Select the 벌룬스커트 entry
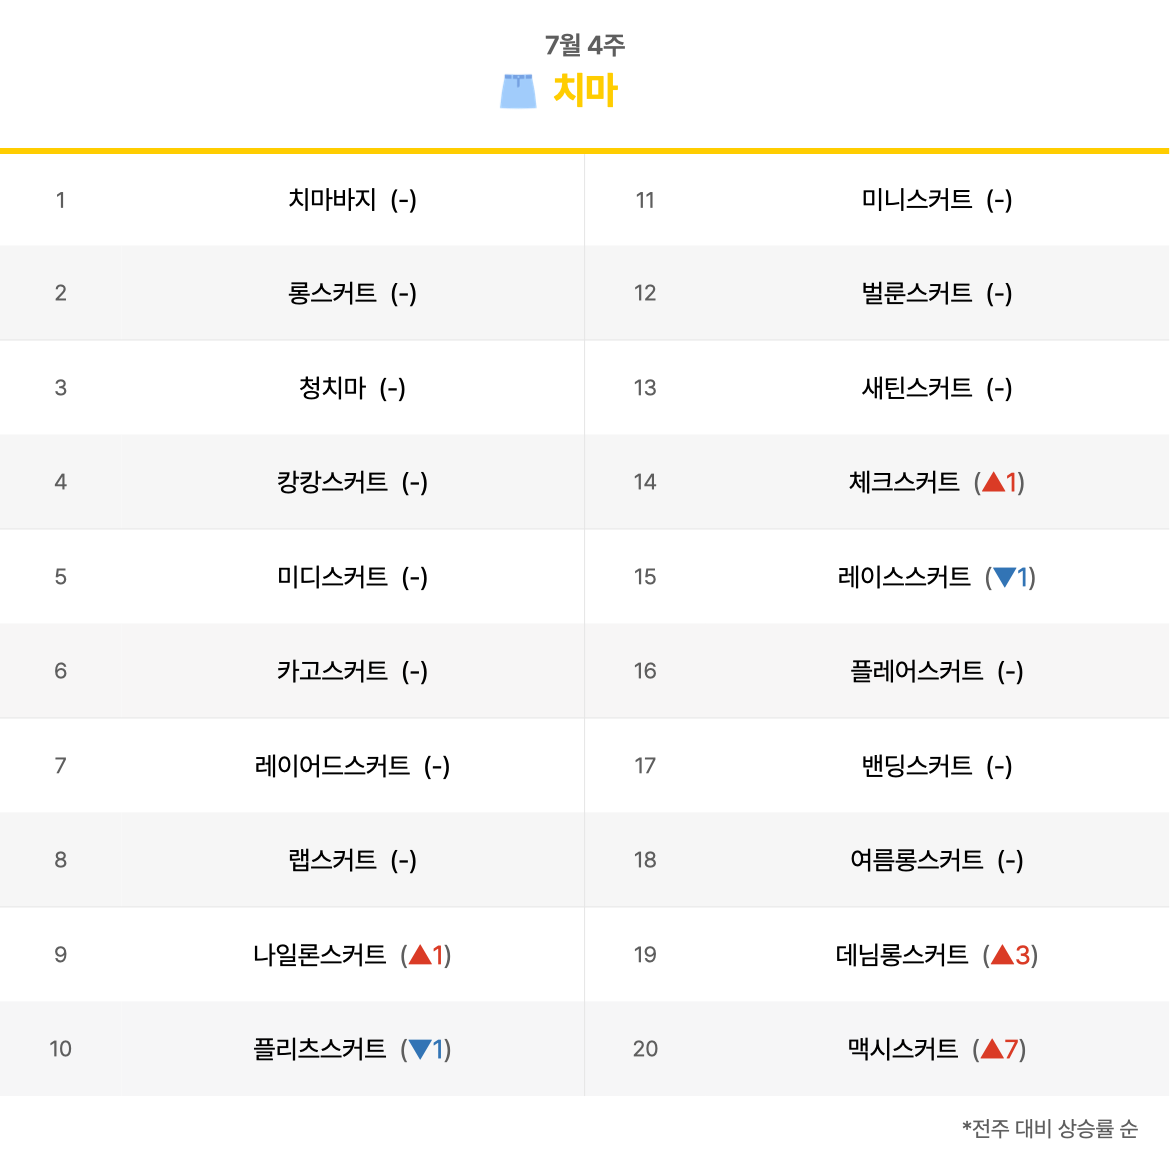 tap(916, 292)
